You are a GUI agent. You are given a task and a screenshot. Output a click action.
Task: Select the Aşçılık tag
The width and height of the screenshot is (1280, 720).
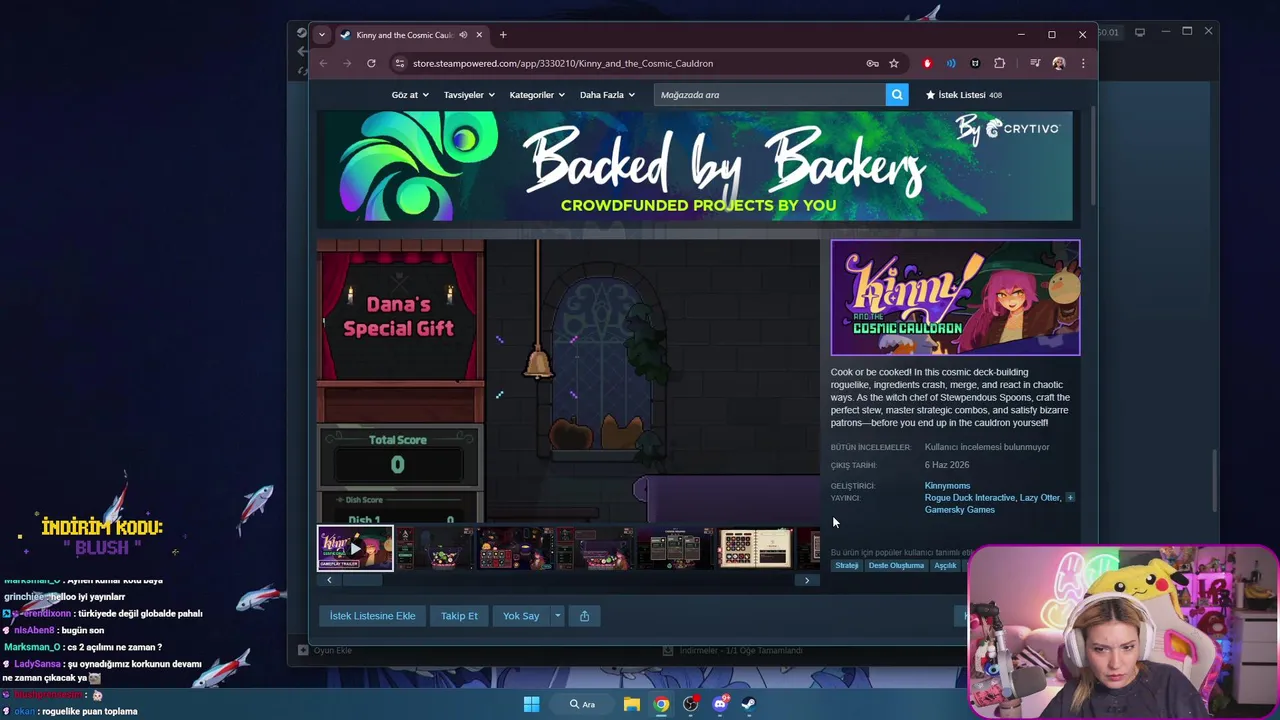pyautogui.click(x=945, y=566)
